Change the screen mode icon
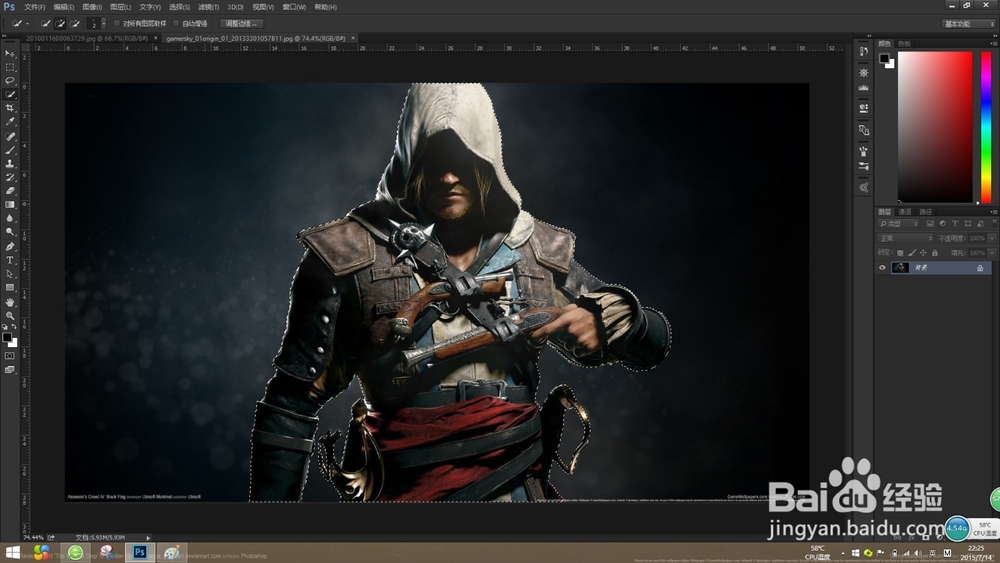 (x=10, y=370)
